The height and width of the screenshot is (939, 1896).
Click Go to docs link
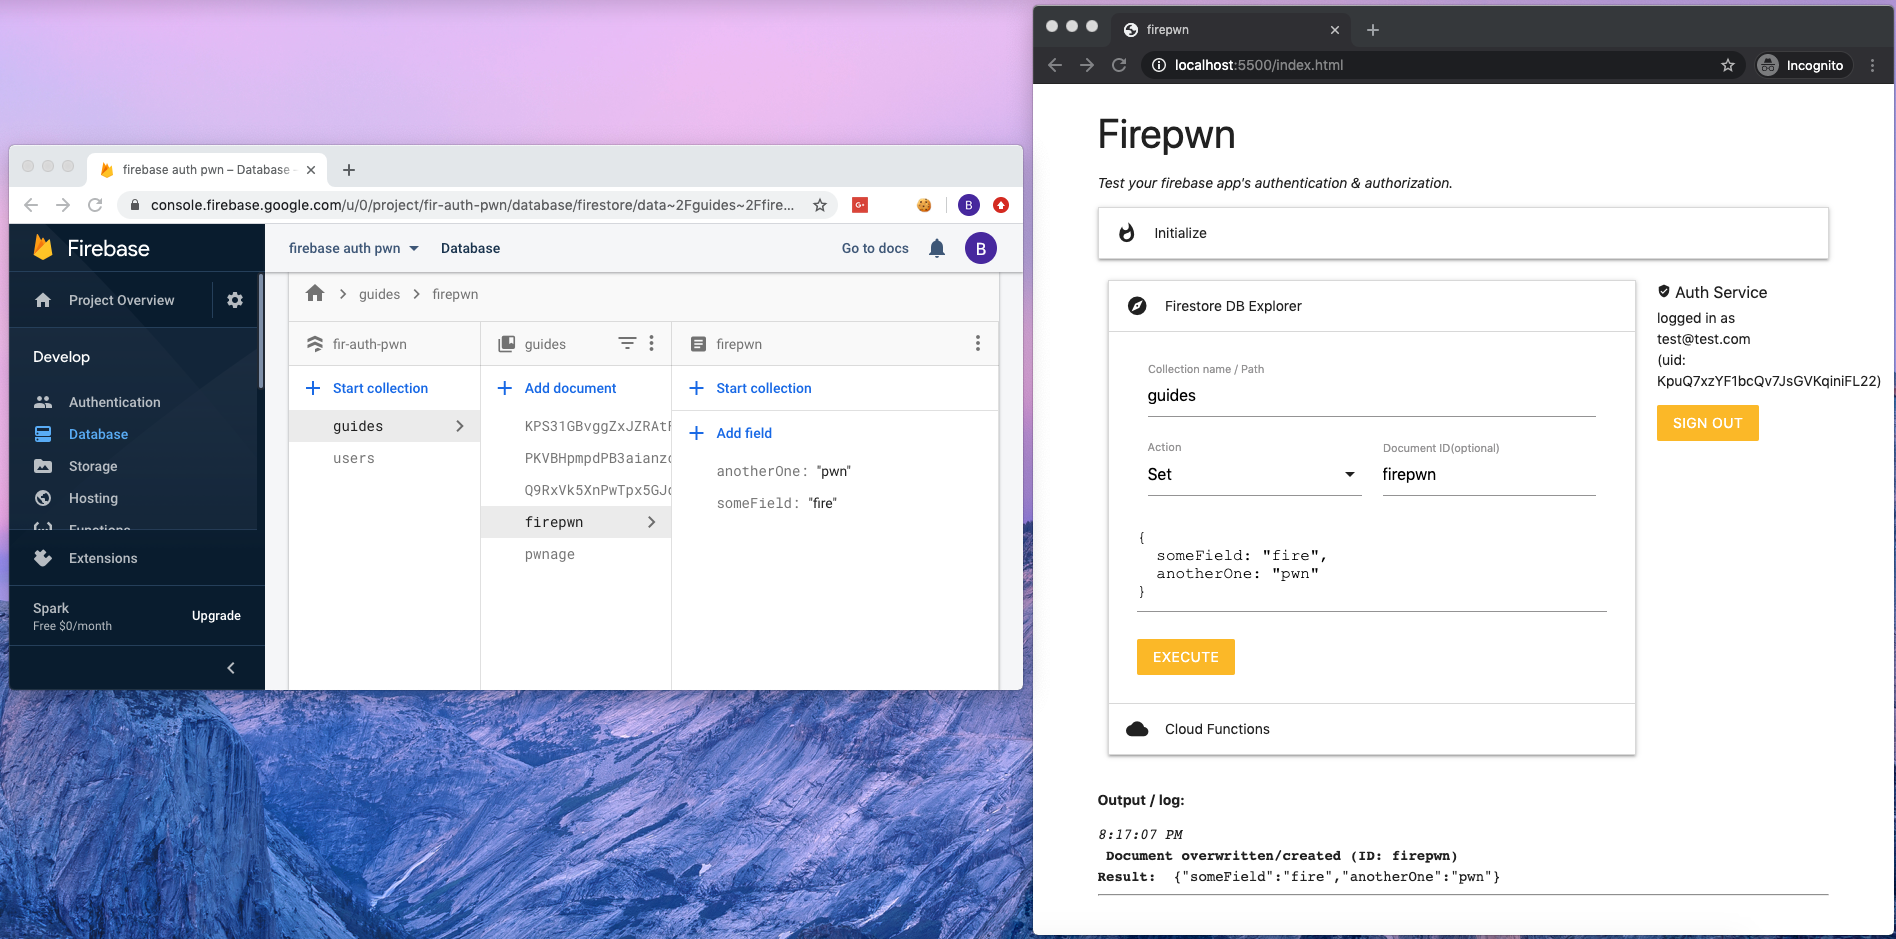click(x=875, y=248)
